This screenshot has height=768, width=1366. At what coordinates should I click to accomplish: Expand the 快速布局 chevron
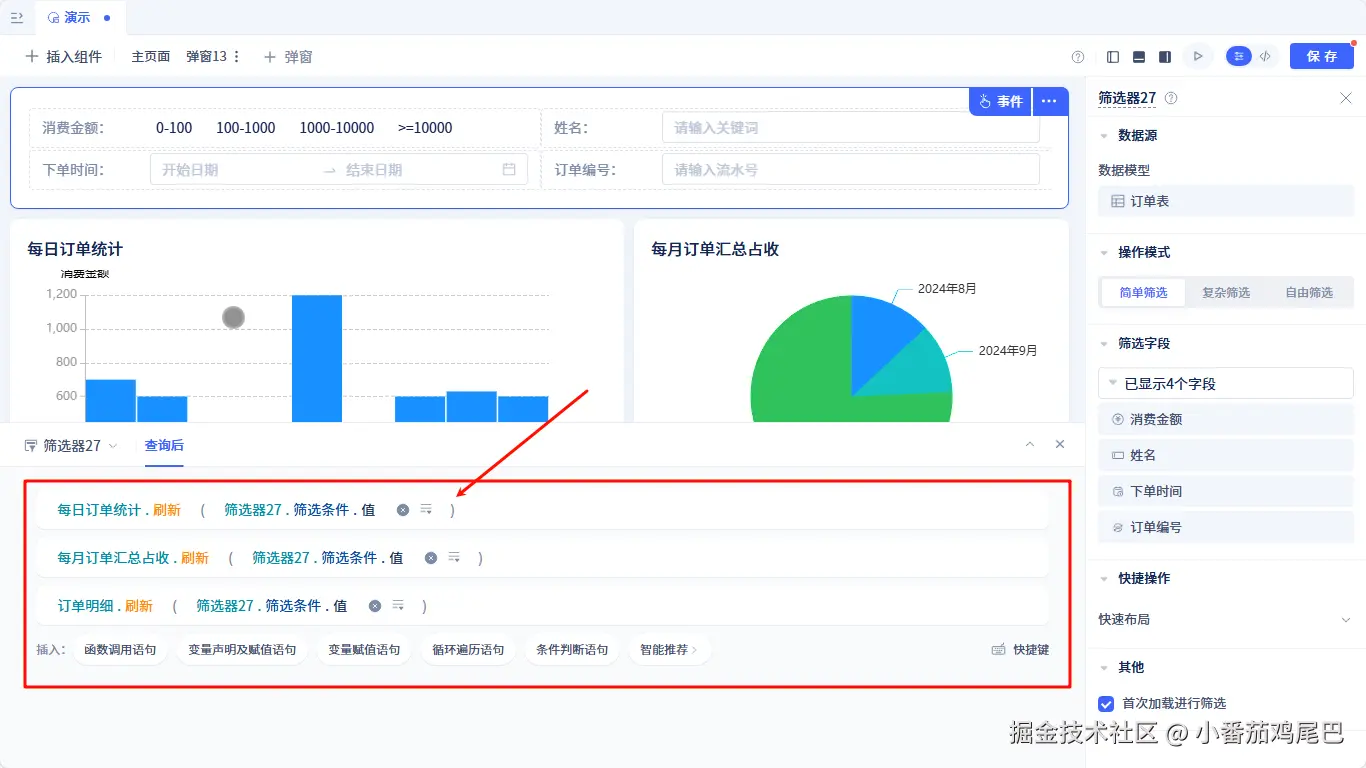pos(1346,620)
